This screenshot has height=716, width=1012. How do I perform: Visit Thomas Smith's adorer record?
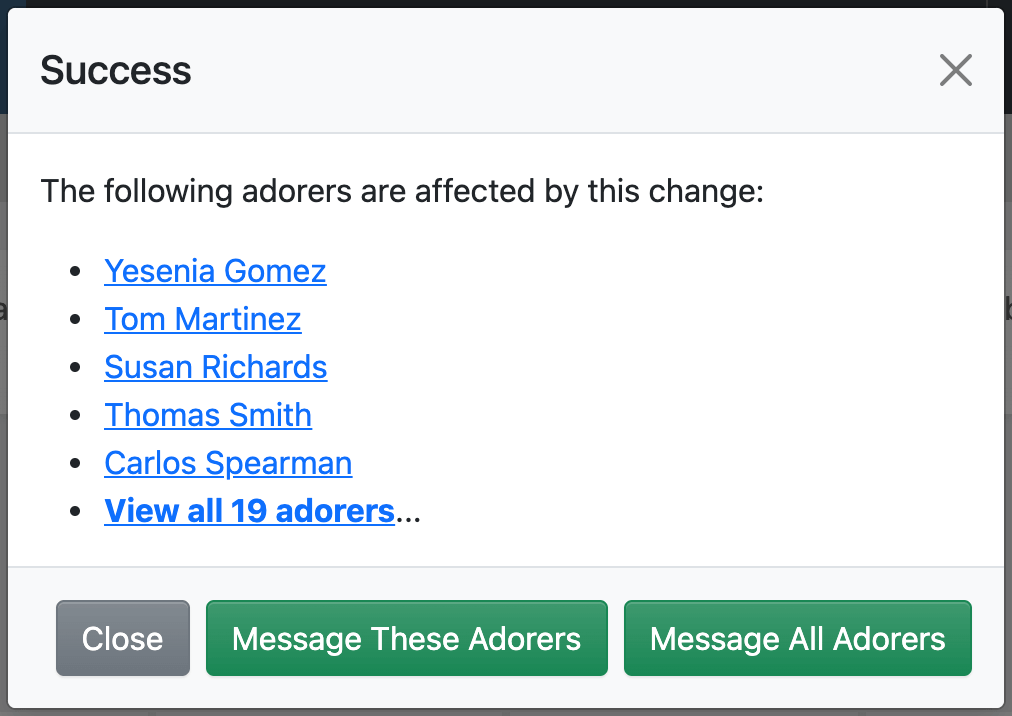pyautogui.click(x=208, y=415)
